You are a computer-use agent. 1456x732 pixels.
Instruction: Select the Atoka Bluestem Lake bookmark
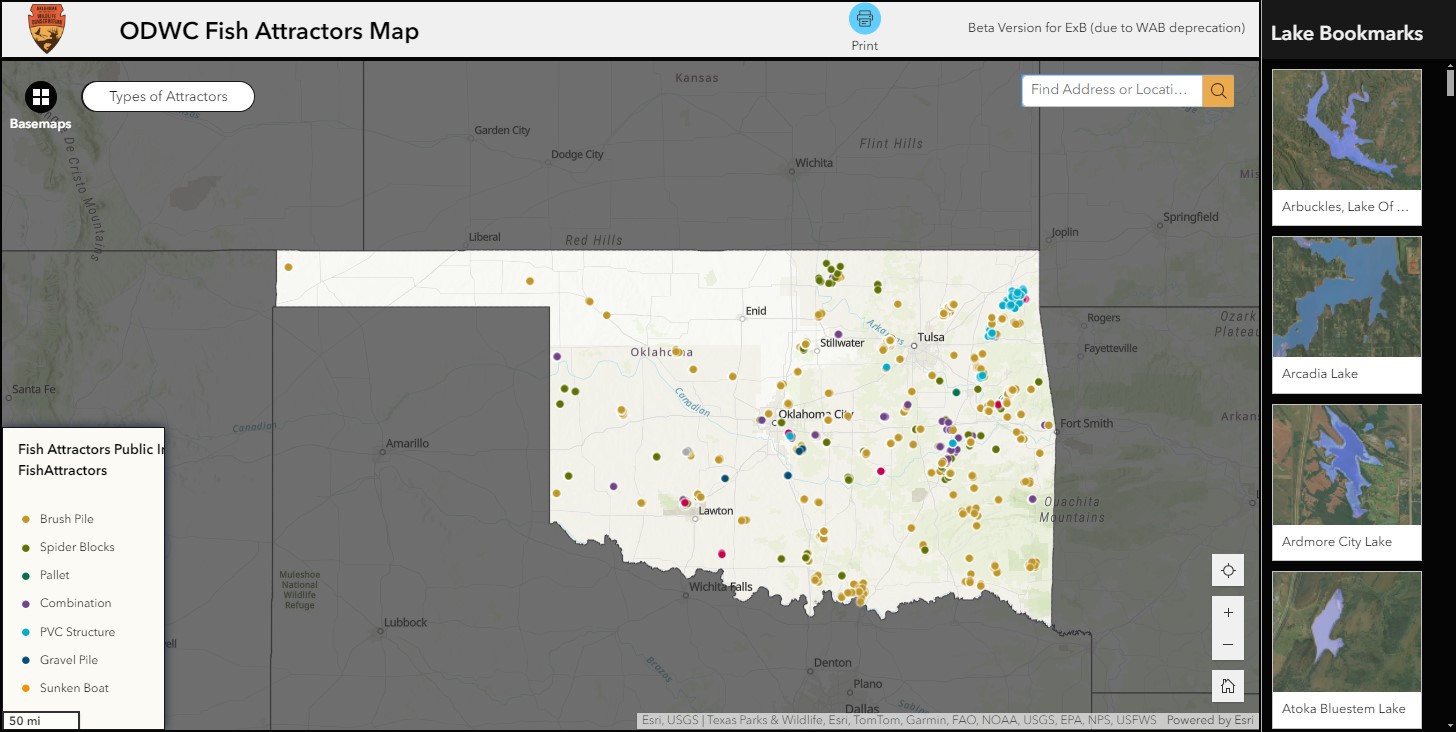pyautogui.click(x=1346, y=632)
